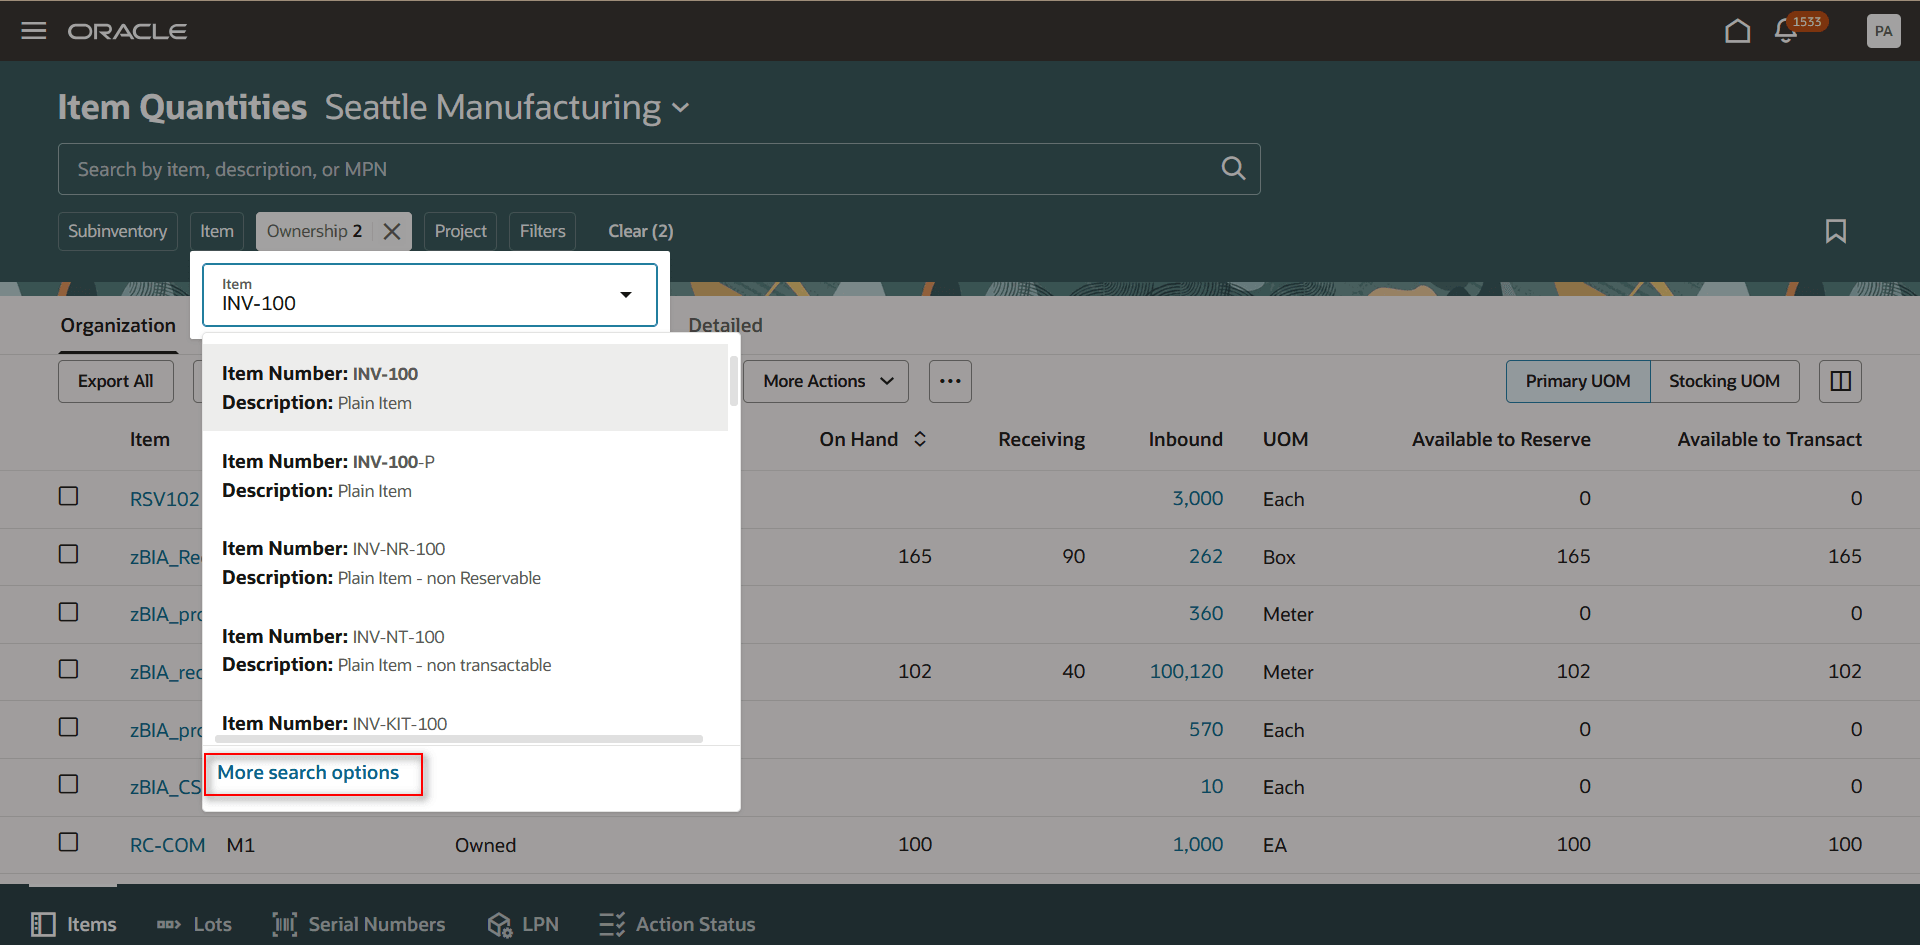The height and width of the screenshot is (945, 1920).
Task: Open the Inbound 100,120 quantity link
Action: [x=1186, y=671]
